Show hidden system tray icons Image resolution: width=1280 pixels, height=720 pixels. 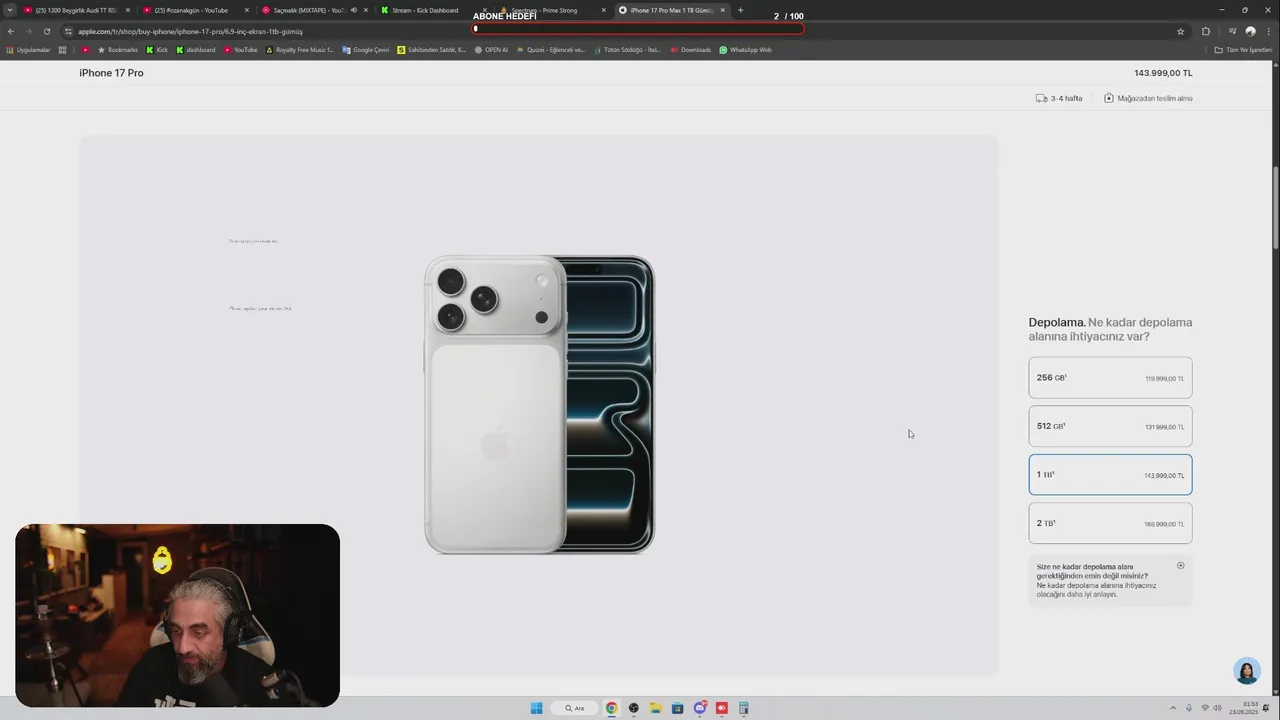[x=1173, y=708]
